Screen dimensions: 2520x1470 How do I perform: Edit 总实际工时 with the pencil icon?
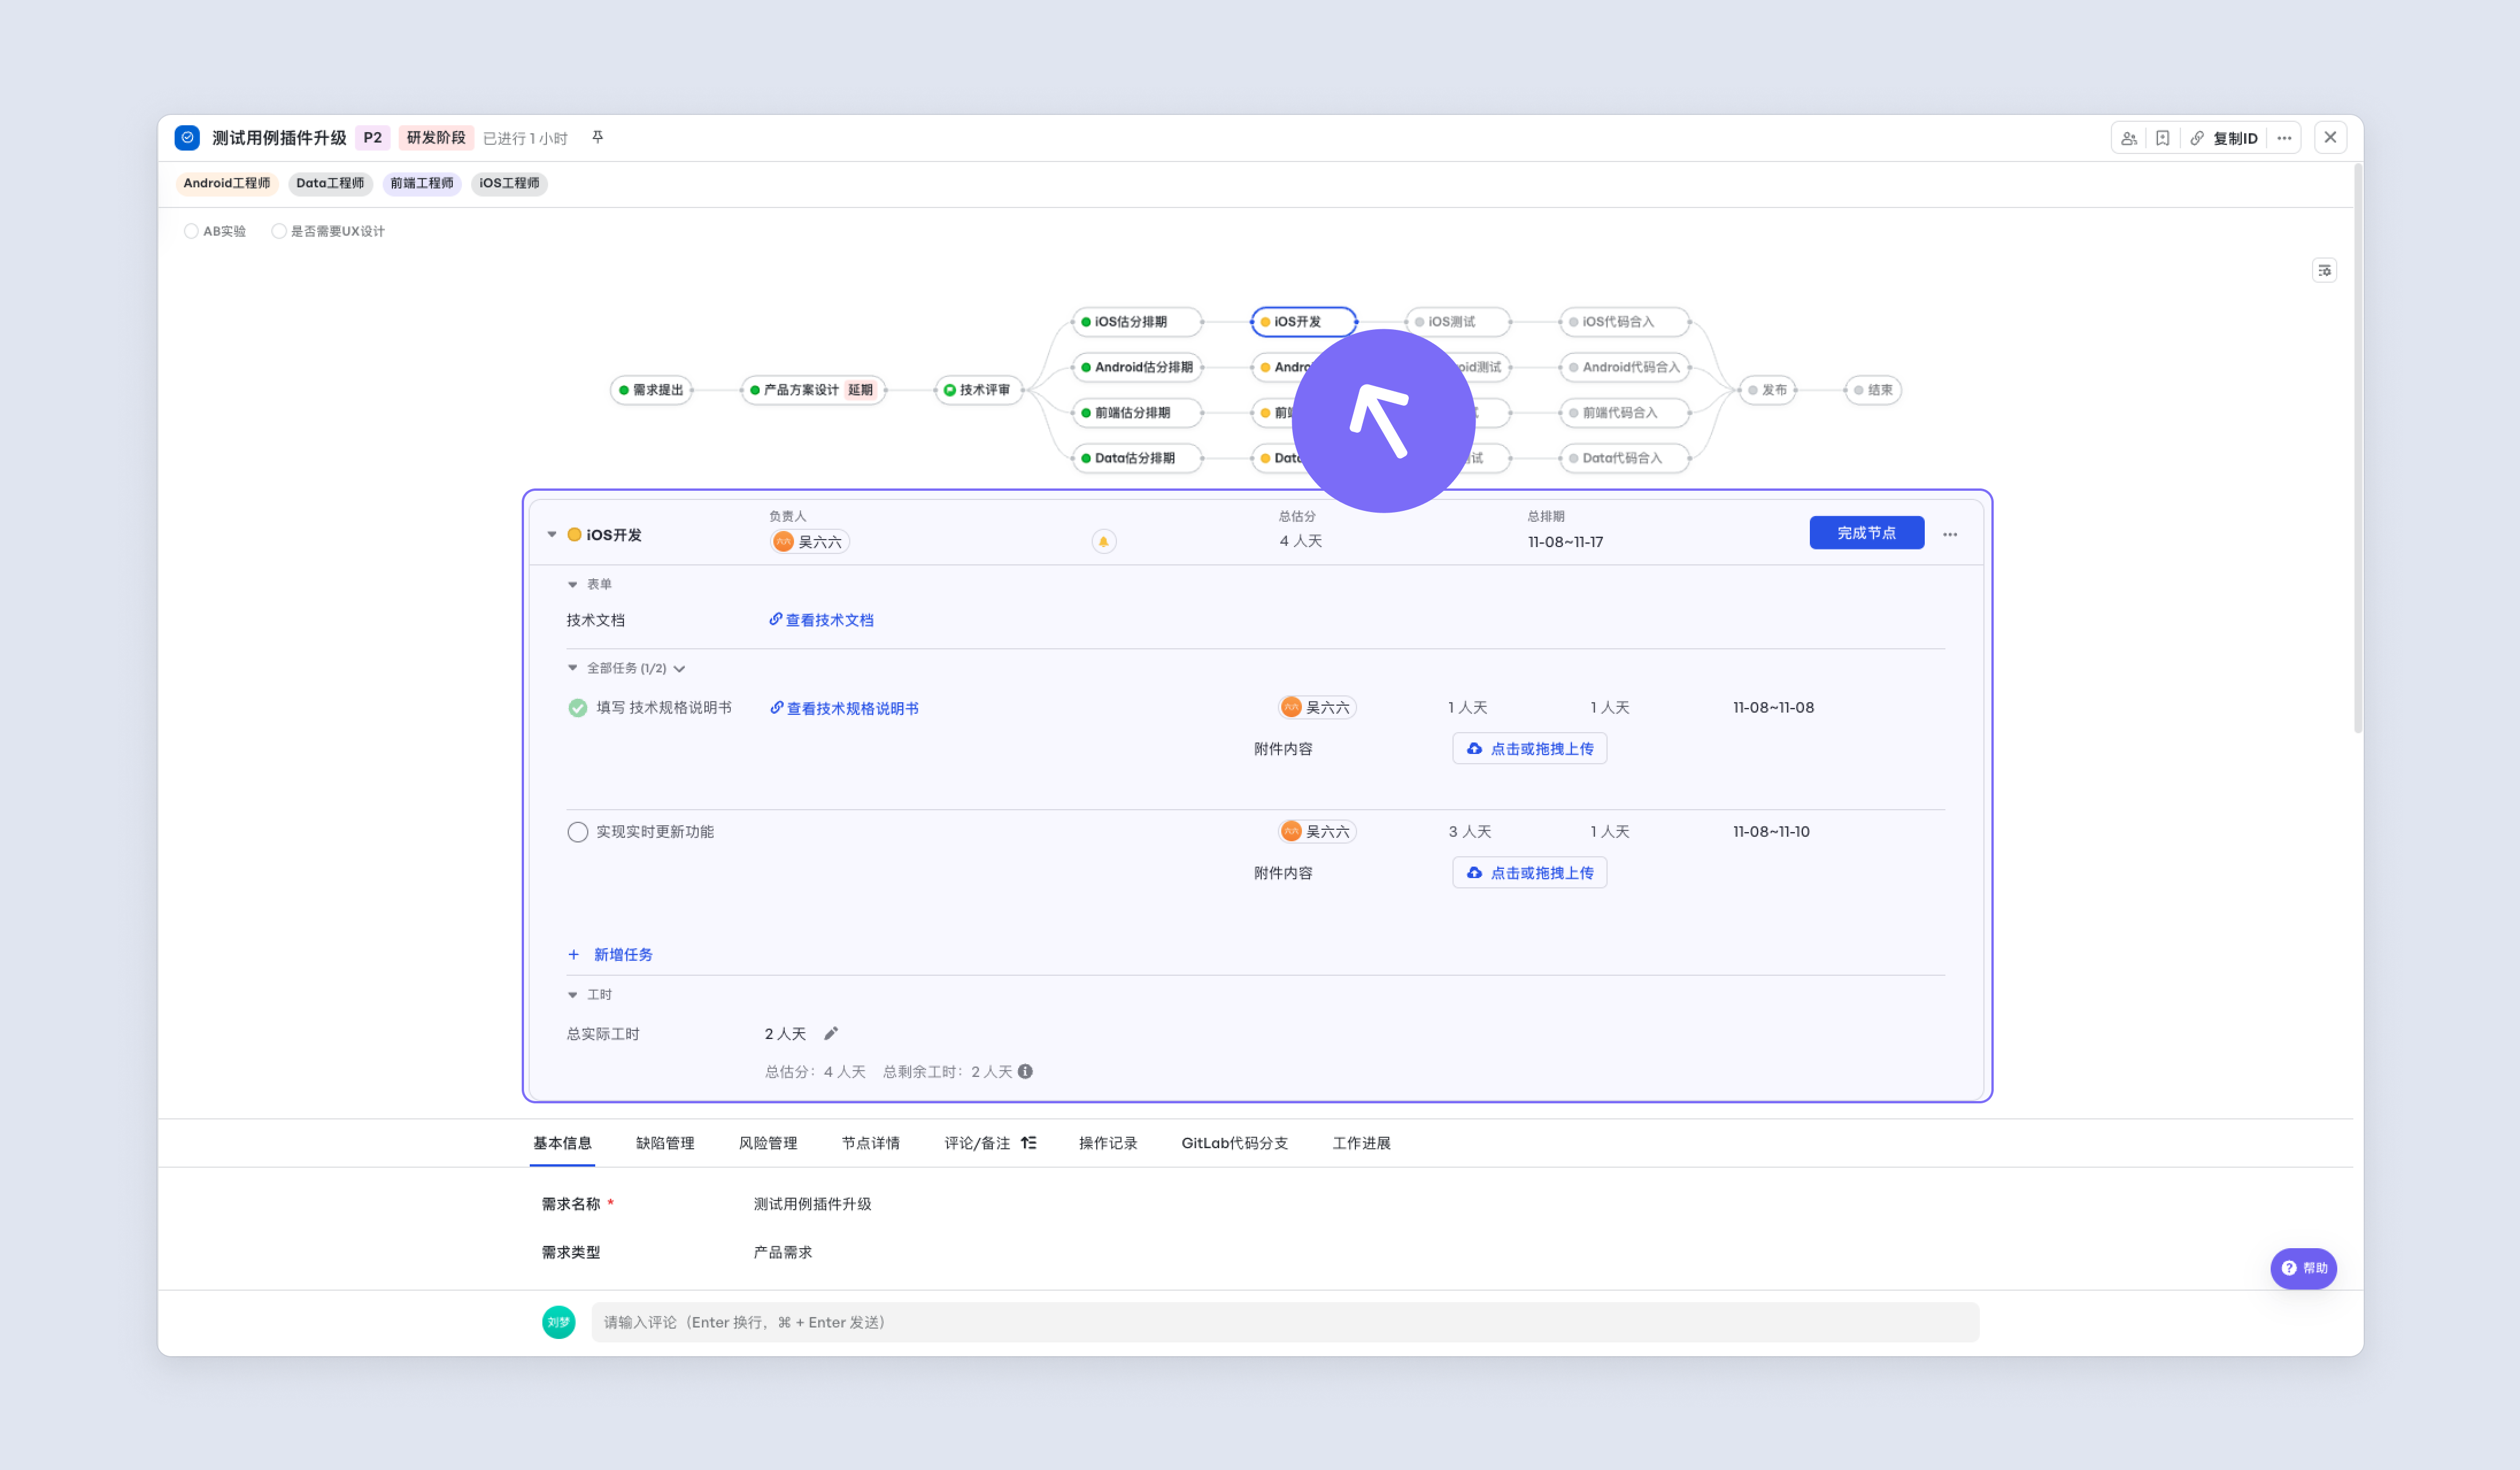point(830,1033)
